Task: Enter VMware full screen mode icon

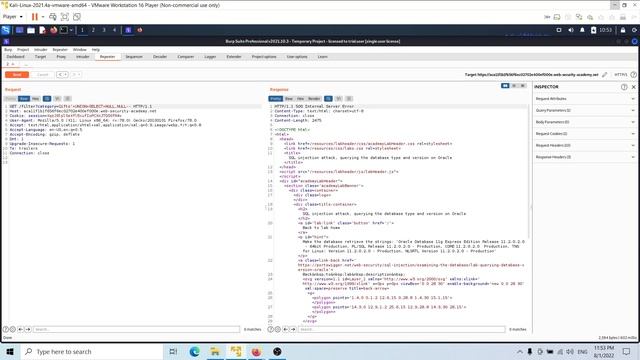Action: pos(64,17)
